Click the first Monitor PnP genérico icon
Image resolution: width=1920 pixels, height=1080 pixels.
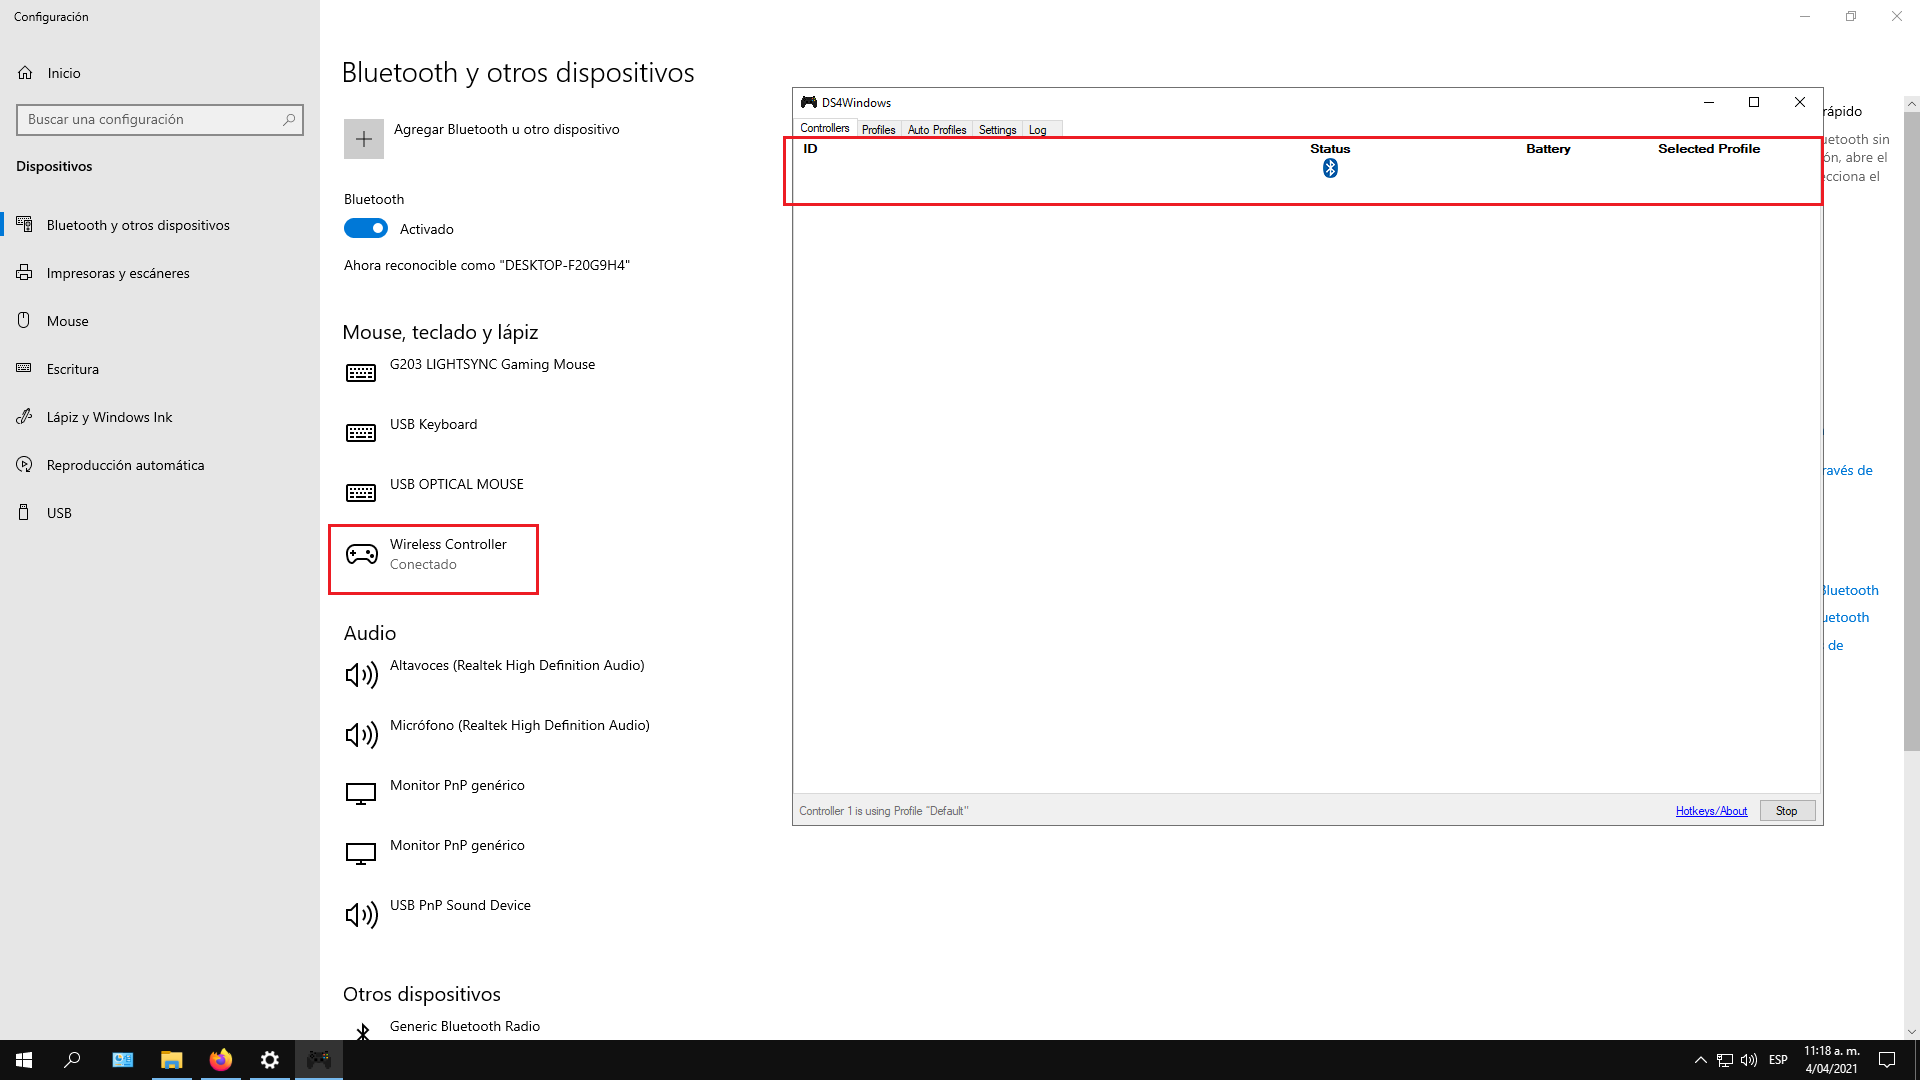point(361,794)
